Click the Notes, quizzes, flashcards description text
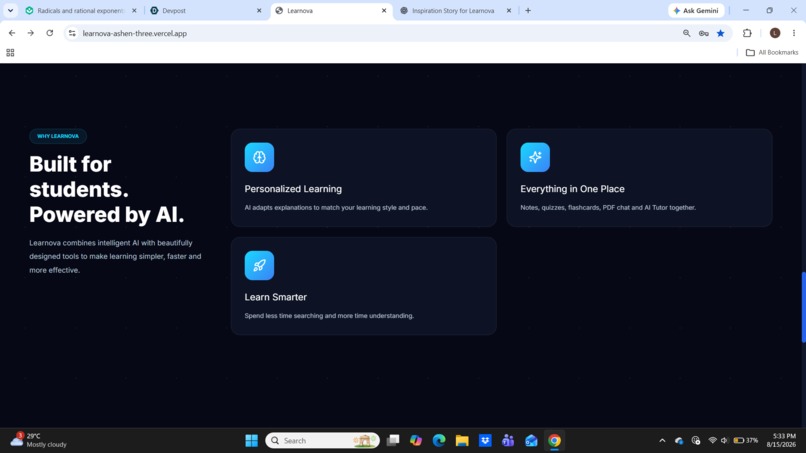The height and width of the screenshot is (453, 806). click(608, 208)
